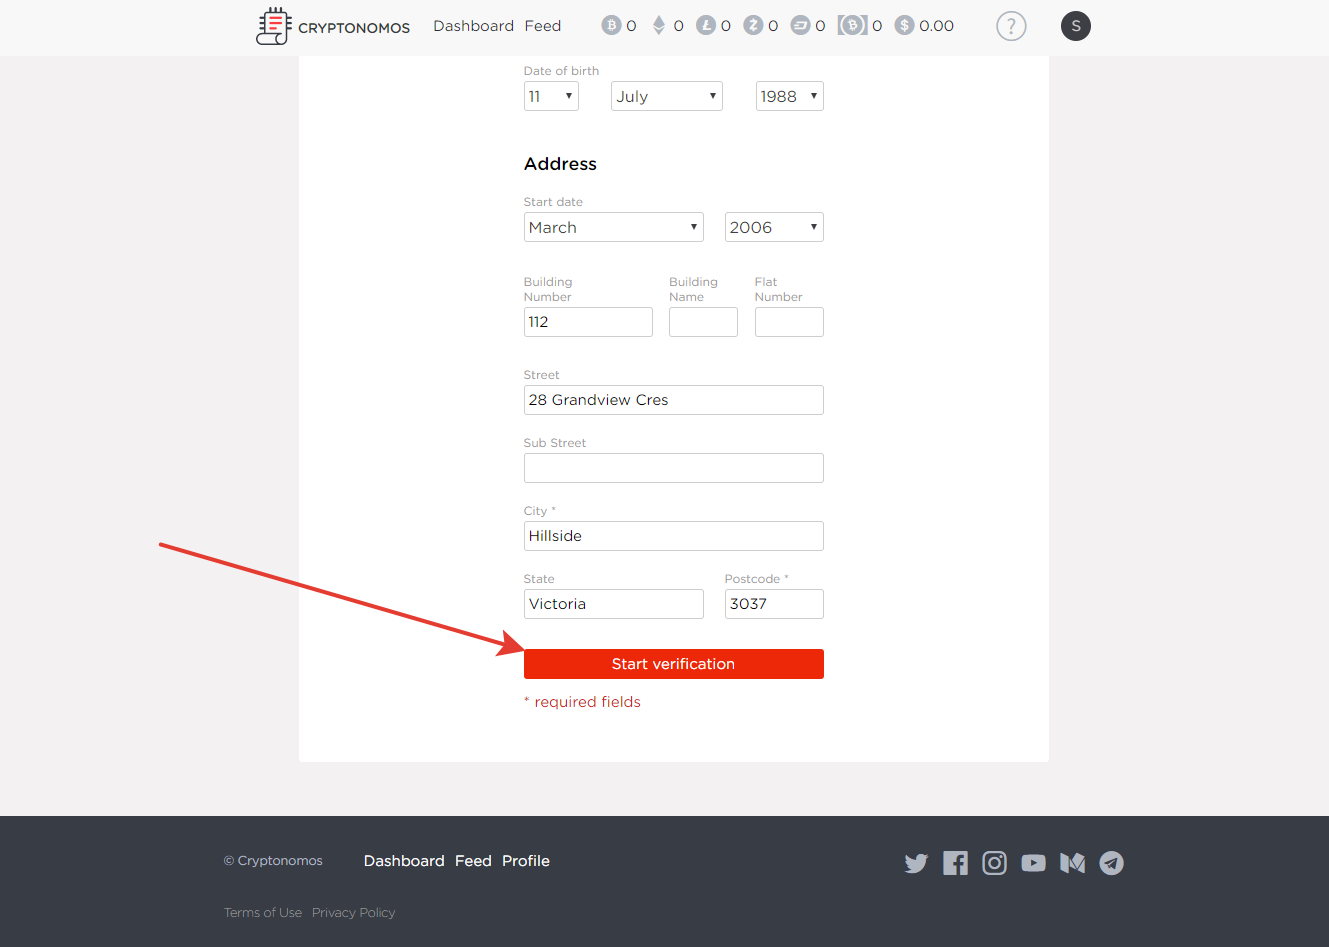Click the Address section heading
The width and height of the screenshot is (1329, 947).
click(560, 164)
